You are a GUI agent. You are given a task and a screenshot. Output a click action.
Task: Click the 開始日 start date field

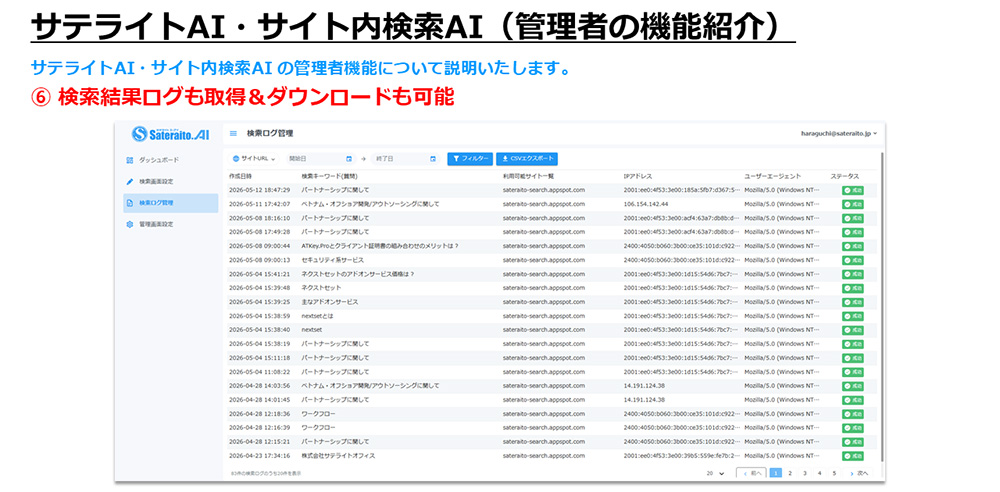coord(319,158)
